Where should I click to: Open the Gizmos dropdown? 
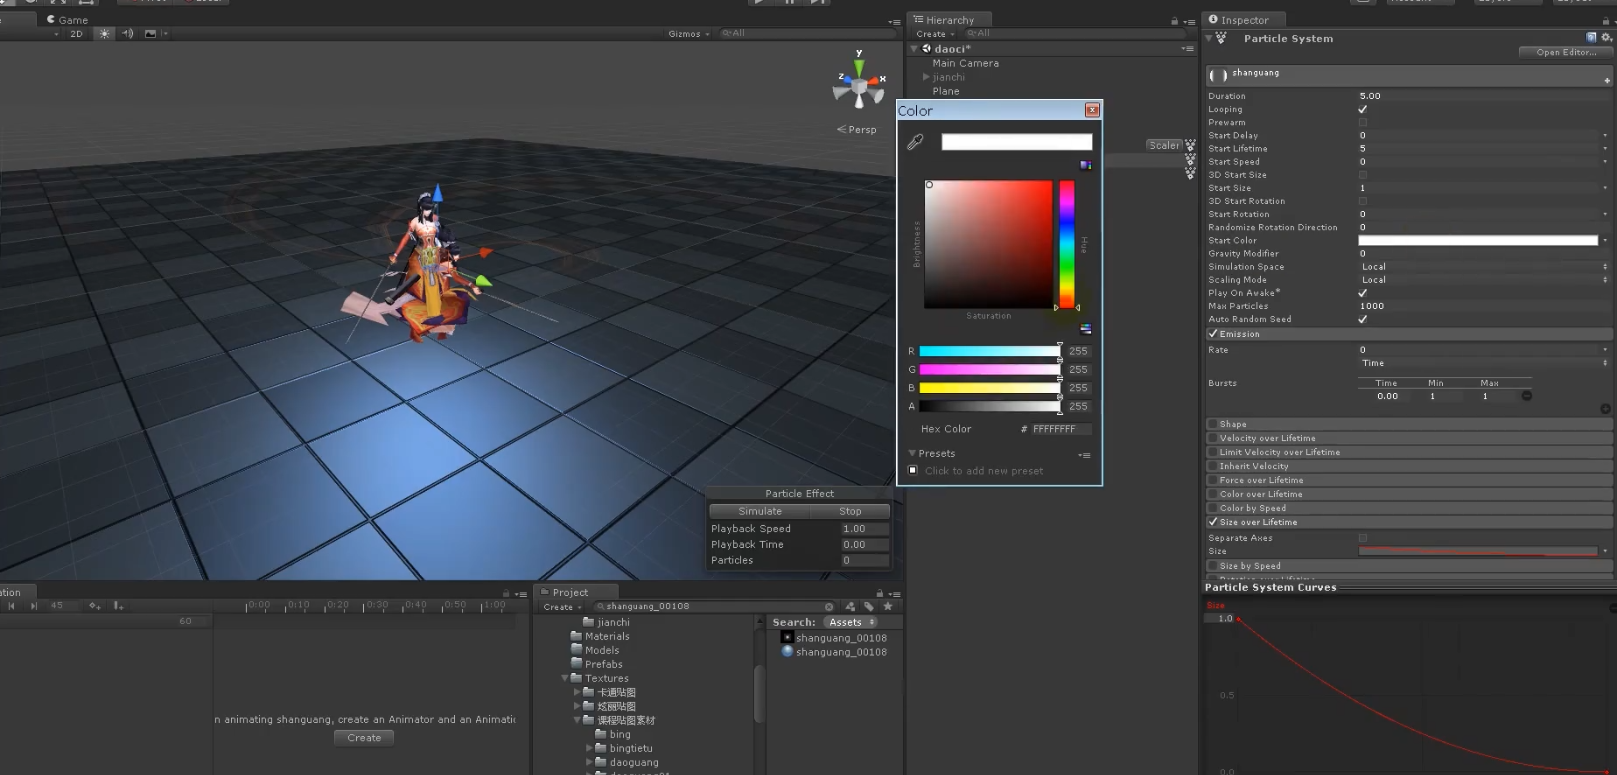coord(689,34)
